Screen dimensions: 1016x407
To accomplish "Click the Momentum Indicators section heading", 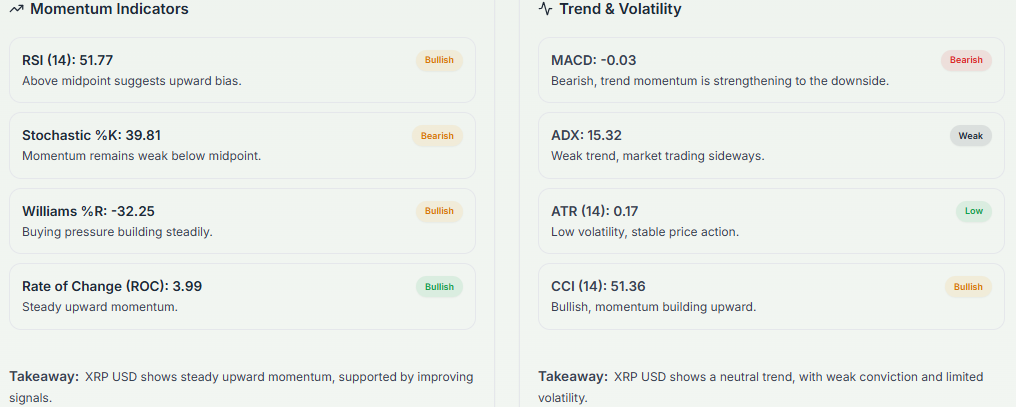I will coord(109,9).
